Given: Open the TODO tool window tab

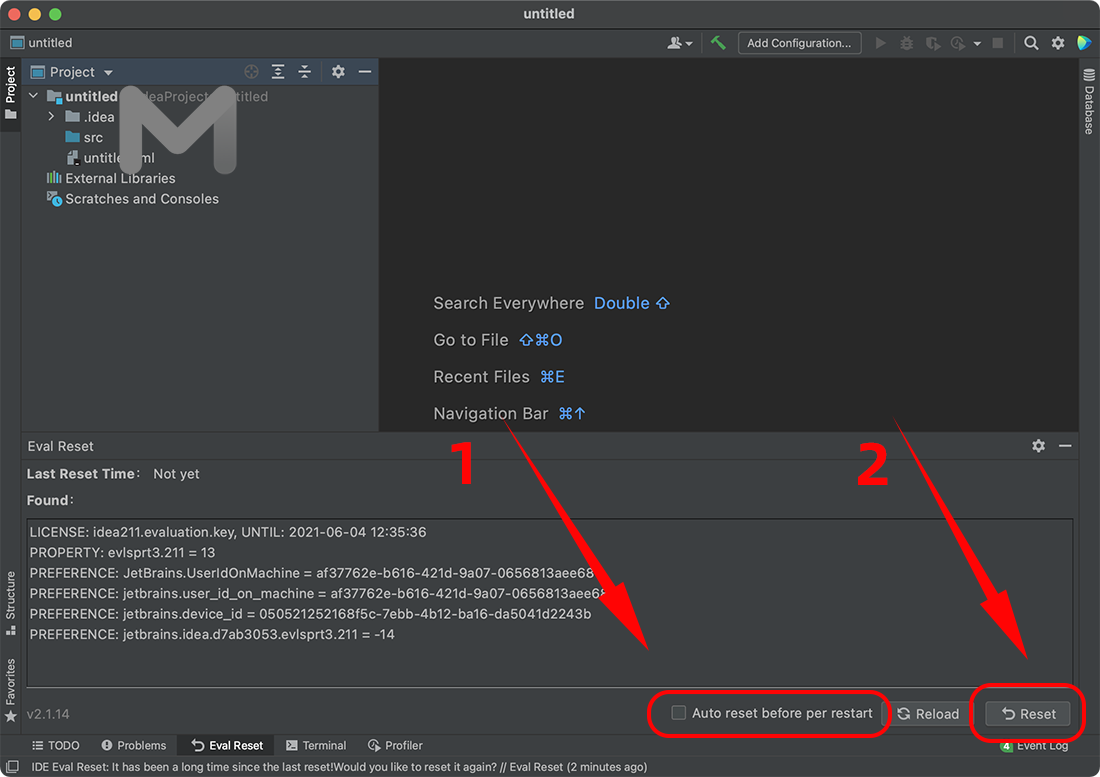Looking at the screenshot, I should (x=55, y=745).
